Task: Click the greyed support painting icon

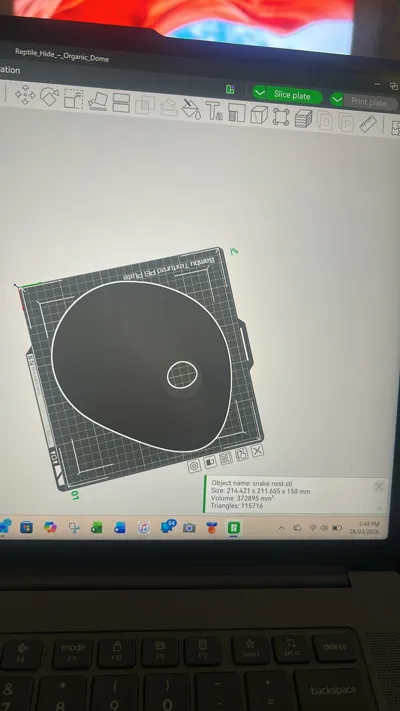Action: 168,107
